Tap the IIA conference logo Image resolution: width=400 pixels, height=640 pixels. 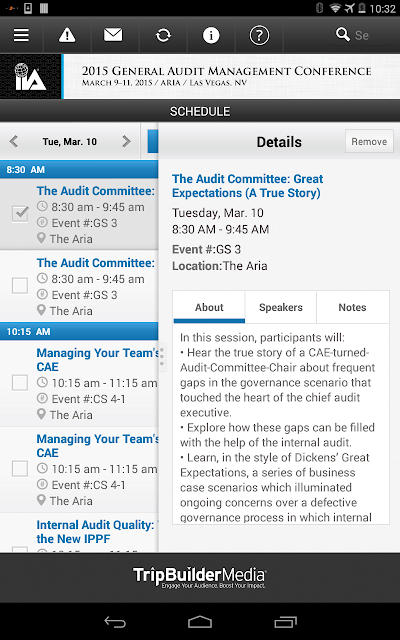point(31,77)
